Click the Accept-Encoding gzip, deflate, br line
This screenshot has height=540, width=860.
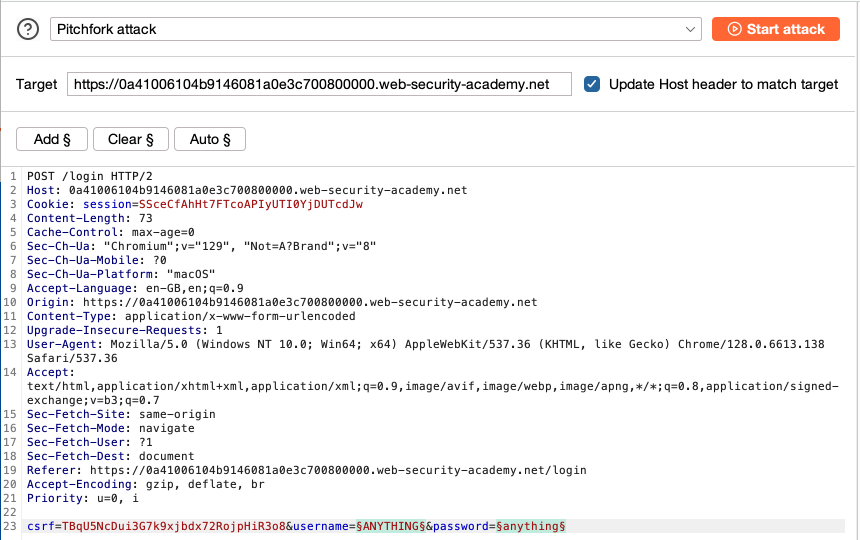pyautogui.click(x=146, y=484)
